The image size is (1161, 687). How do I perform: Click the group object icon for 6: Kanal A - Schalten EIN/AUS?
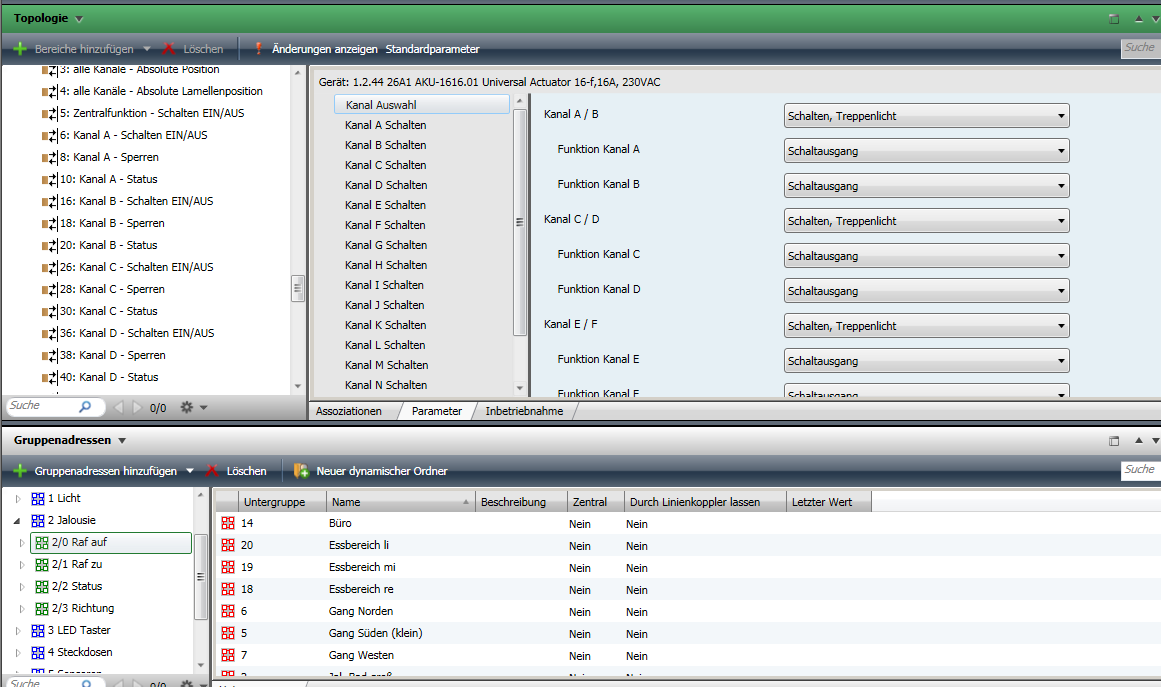pos(50,135)
